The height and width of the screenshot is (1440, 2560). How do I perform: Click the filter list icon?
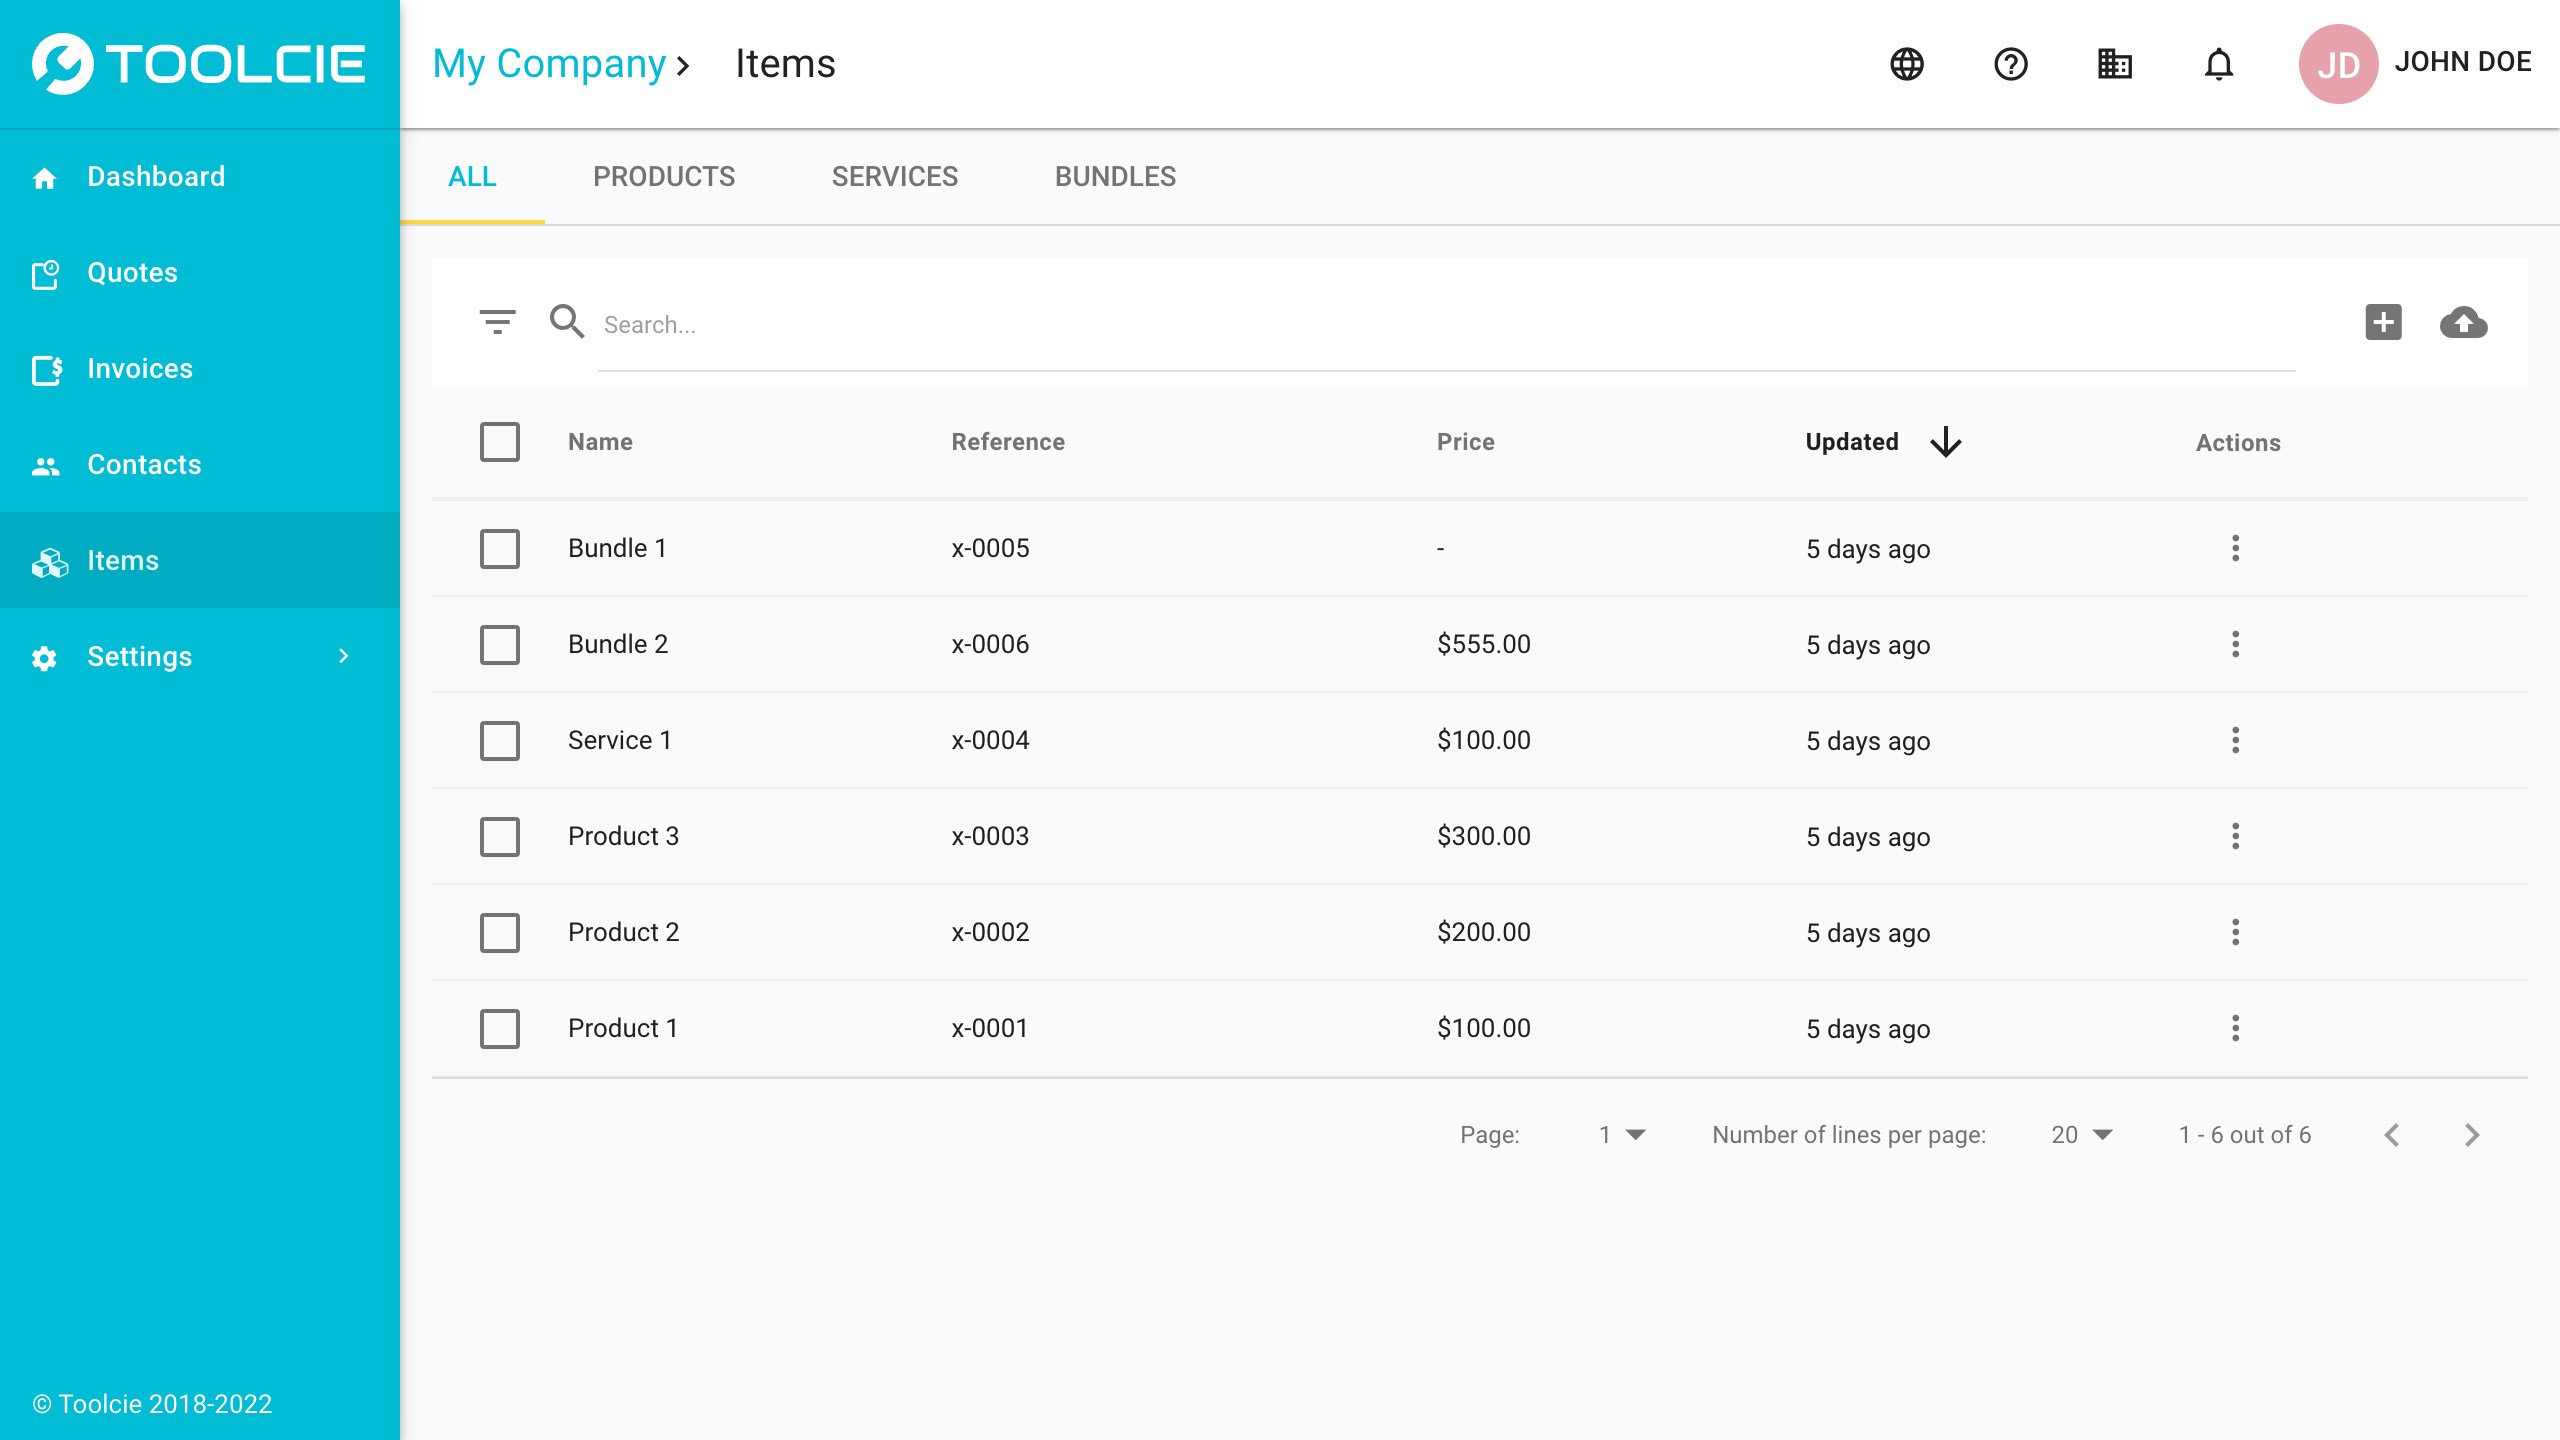(x=497, y=322)
